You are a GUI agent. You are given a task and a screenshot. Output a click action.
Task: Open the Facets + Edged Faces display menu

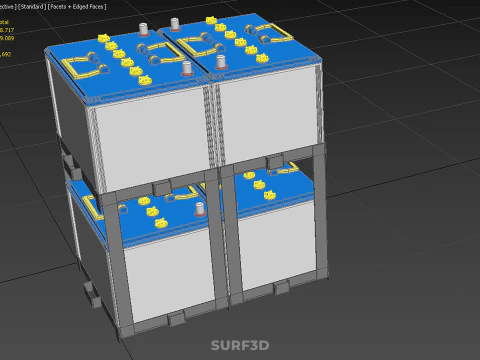(x=77, y=7)
